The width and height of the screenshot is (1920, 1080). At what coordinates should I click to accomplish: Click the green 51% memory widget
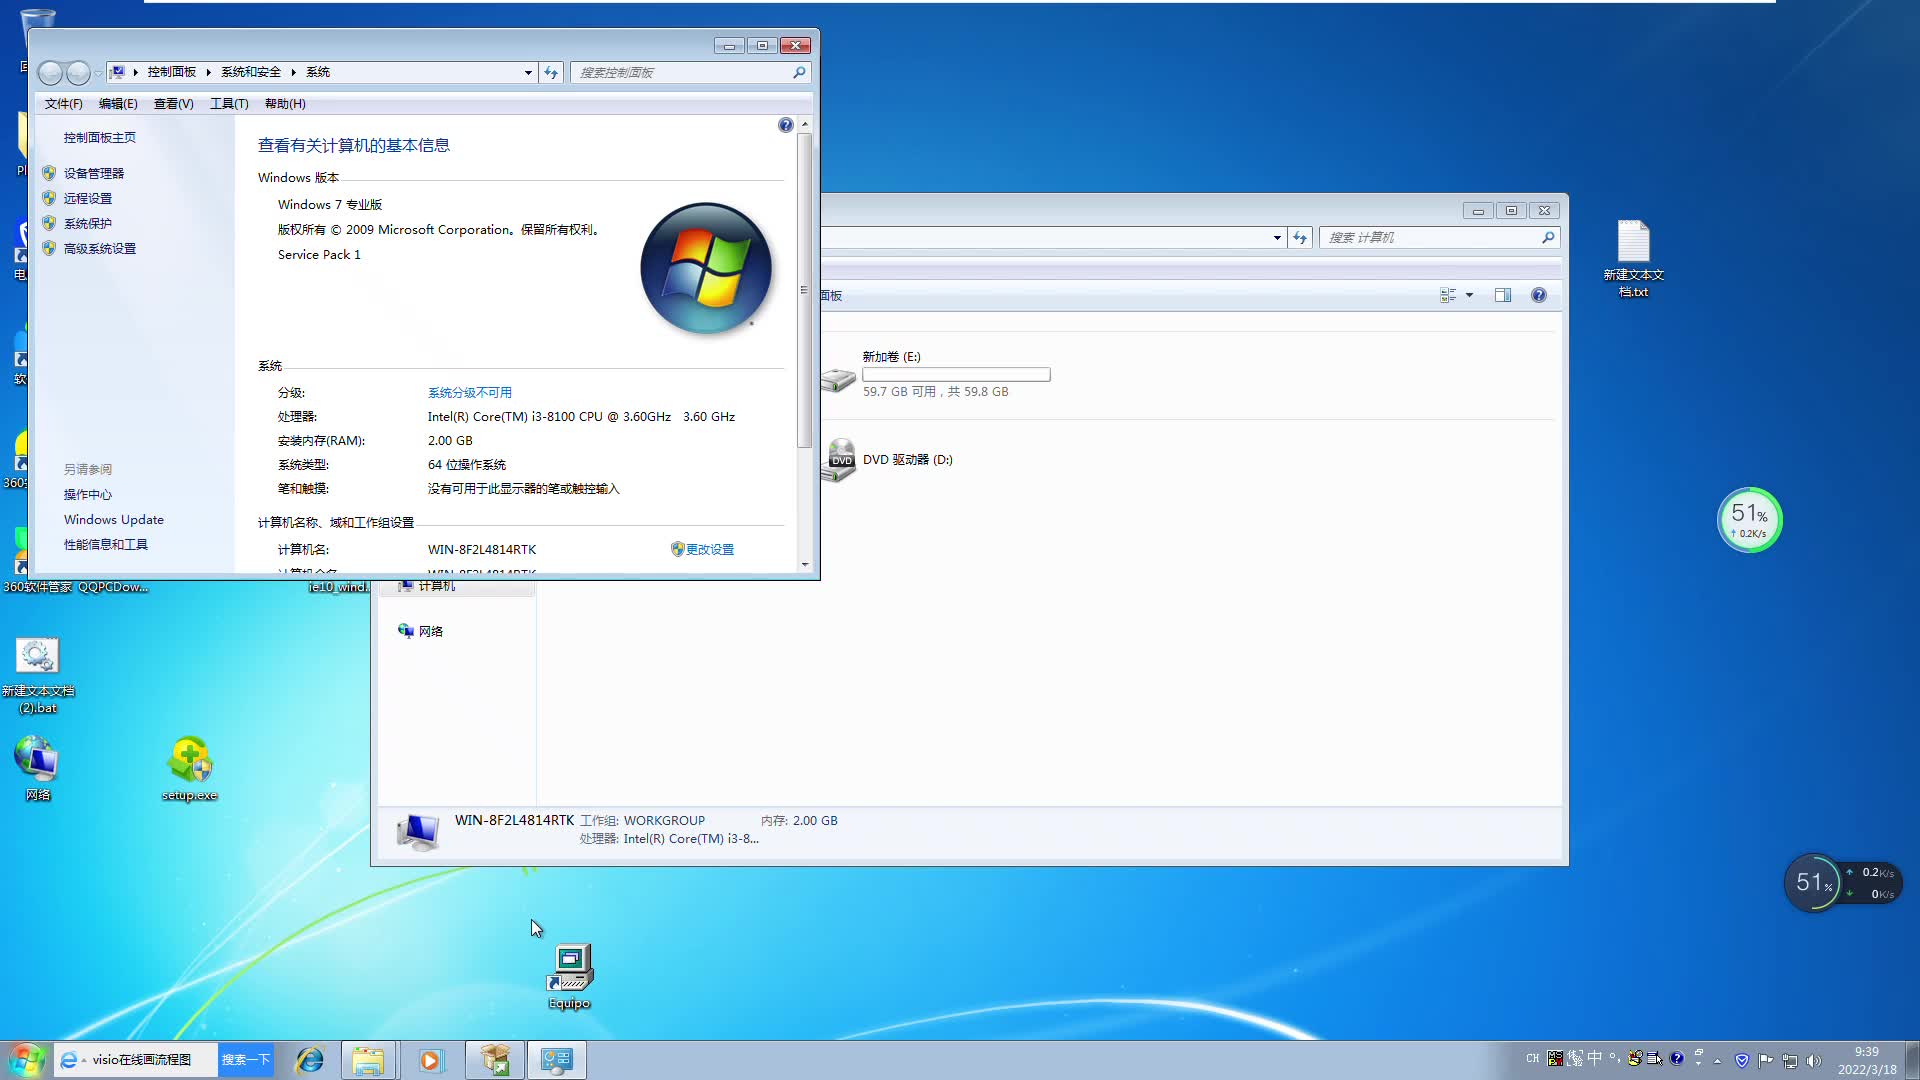click(1749, 520)
